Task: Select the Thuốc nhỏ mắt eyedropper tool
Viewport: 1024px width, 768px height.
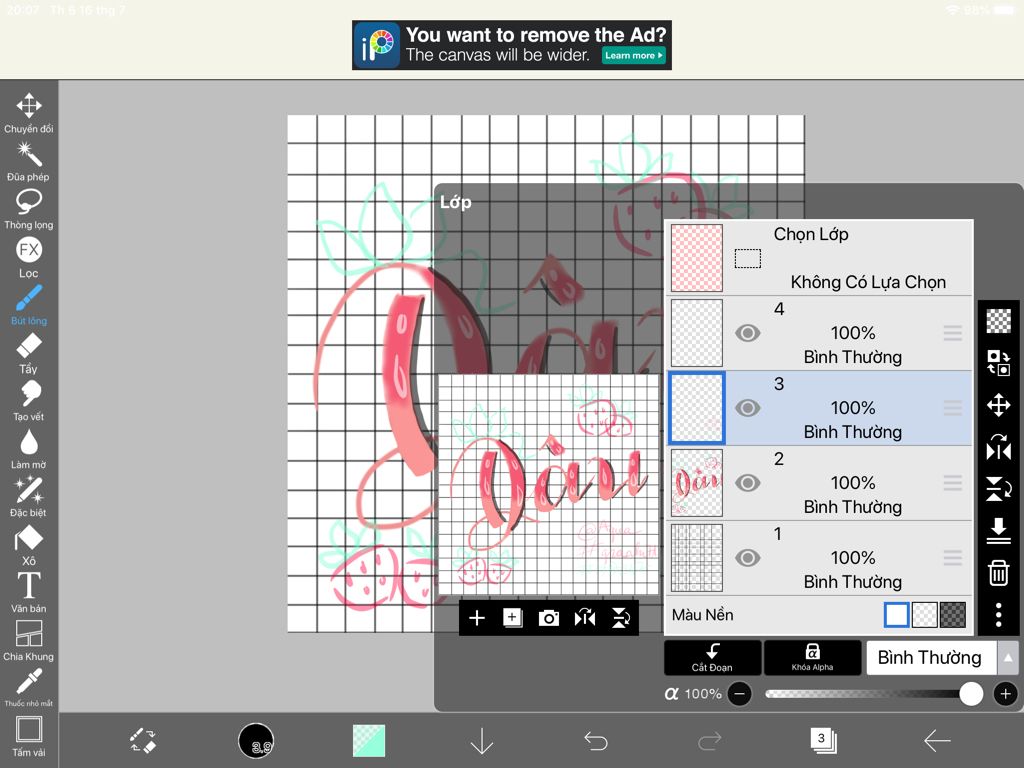Action: point(29,688)
